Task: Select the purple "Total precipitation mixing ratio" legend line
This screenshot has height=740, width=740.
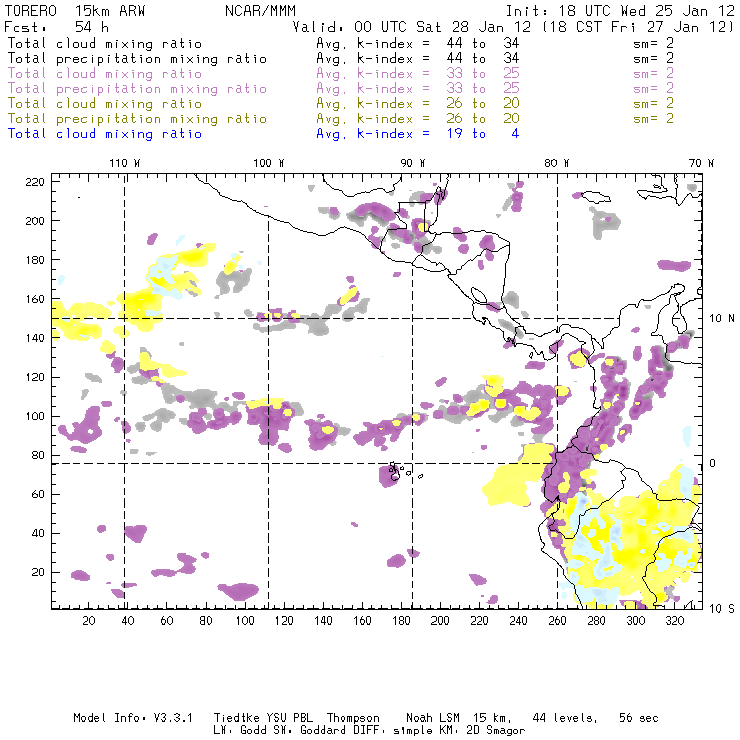Action: (137, 89)
